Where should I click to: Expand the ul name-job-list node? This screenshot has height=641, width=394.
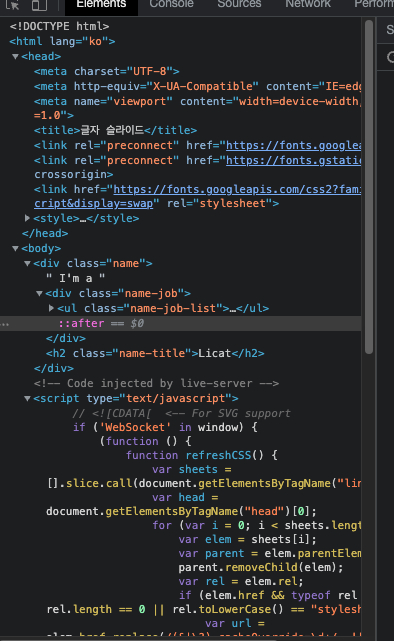pos(51,308)
